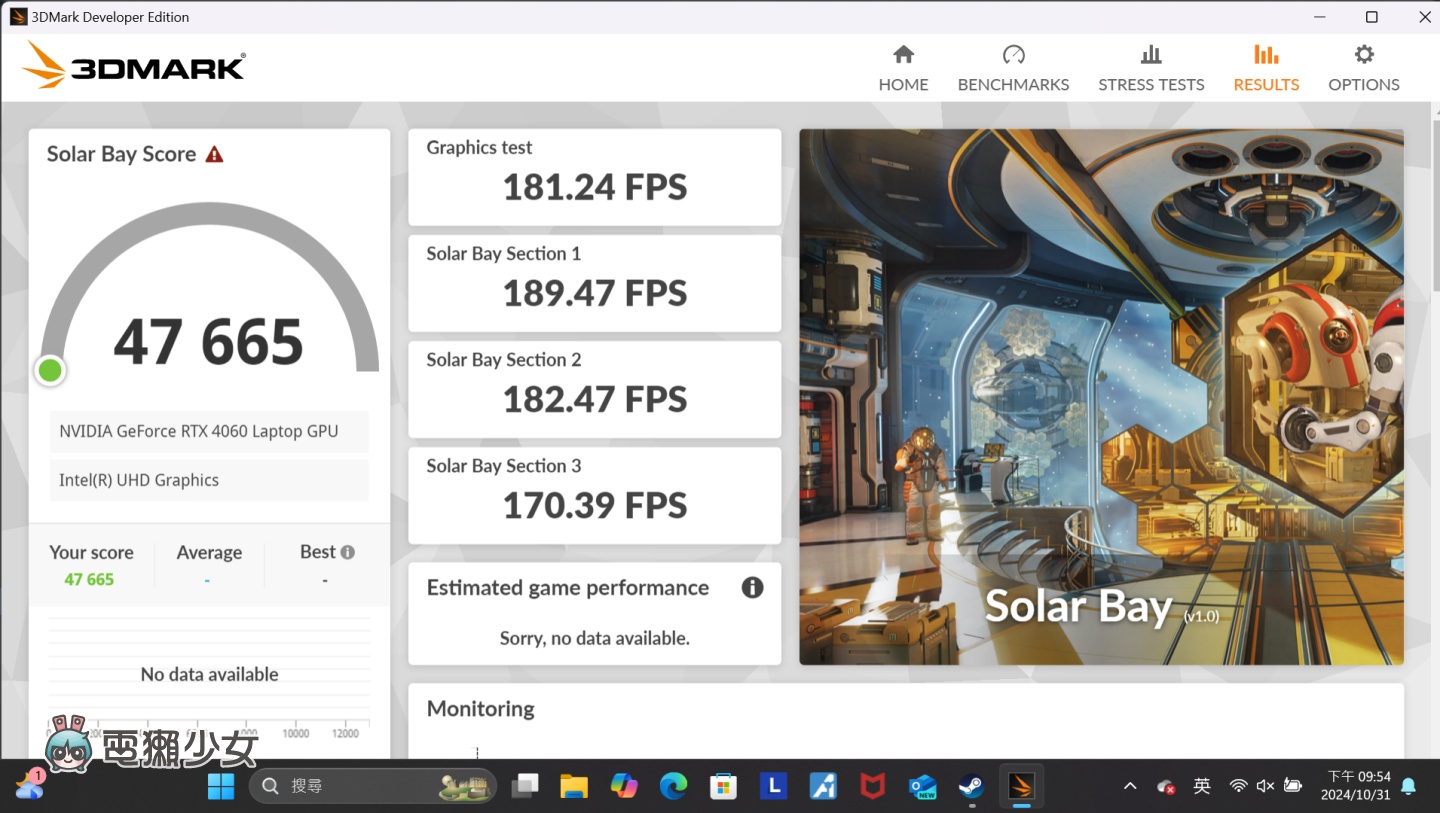Open McAfee from the taskbar
This screenshot has width=1440, height=813.
[x=872, y=787]
